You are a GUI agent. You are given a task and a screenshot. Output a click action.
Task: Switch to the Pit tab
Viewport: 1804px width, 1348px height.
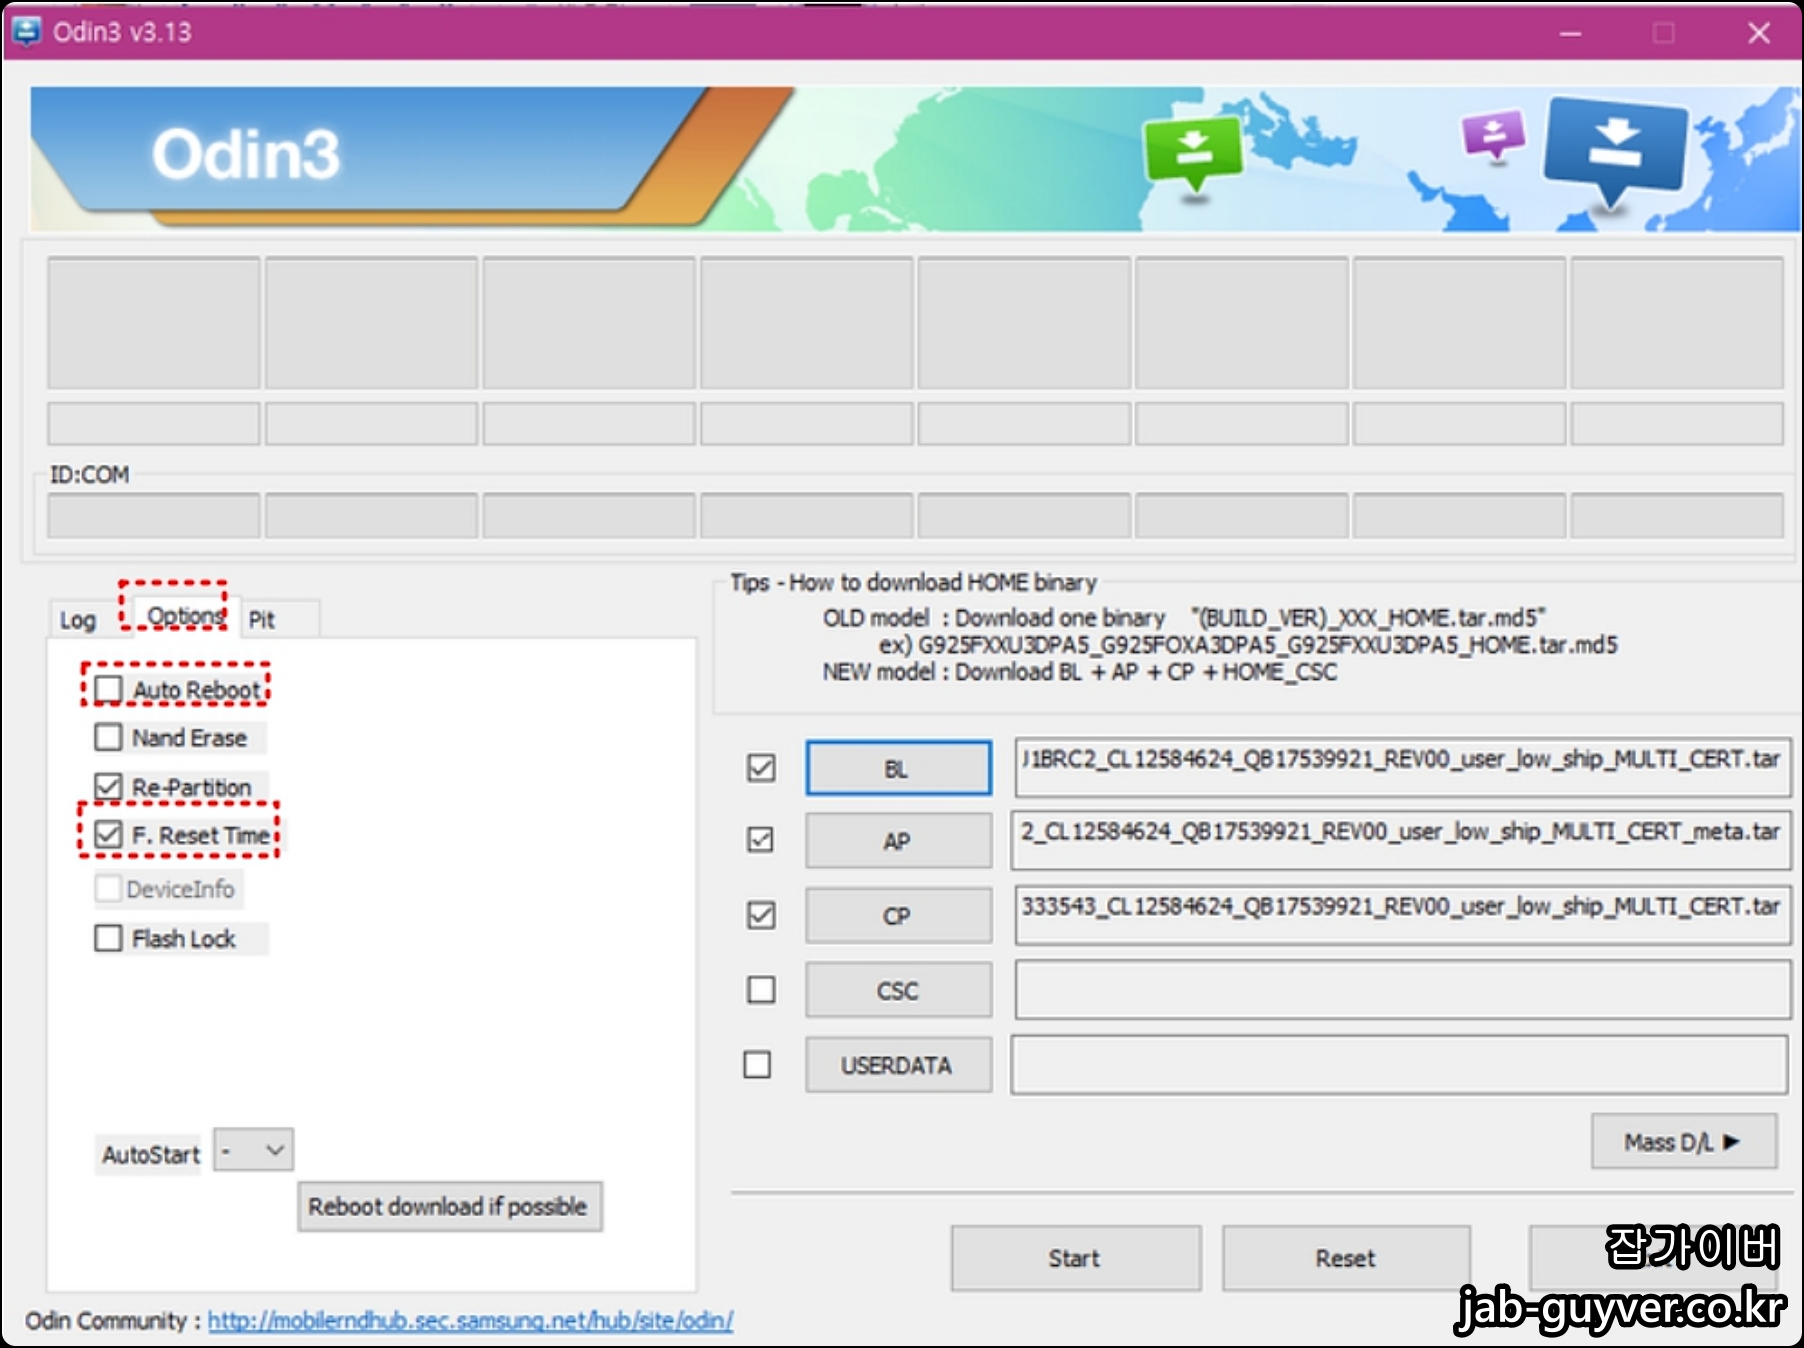(x=262, y=620)
